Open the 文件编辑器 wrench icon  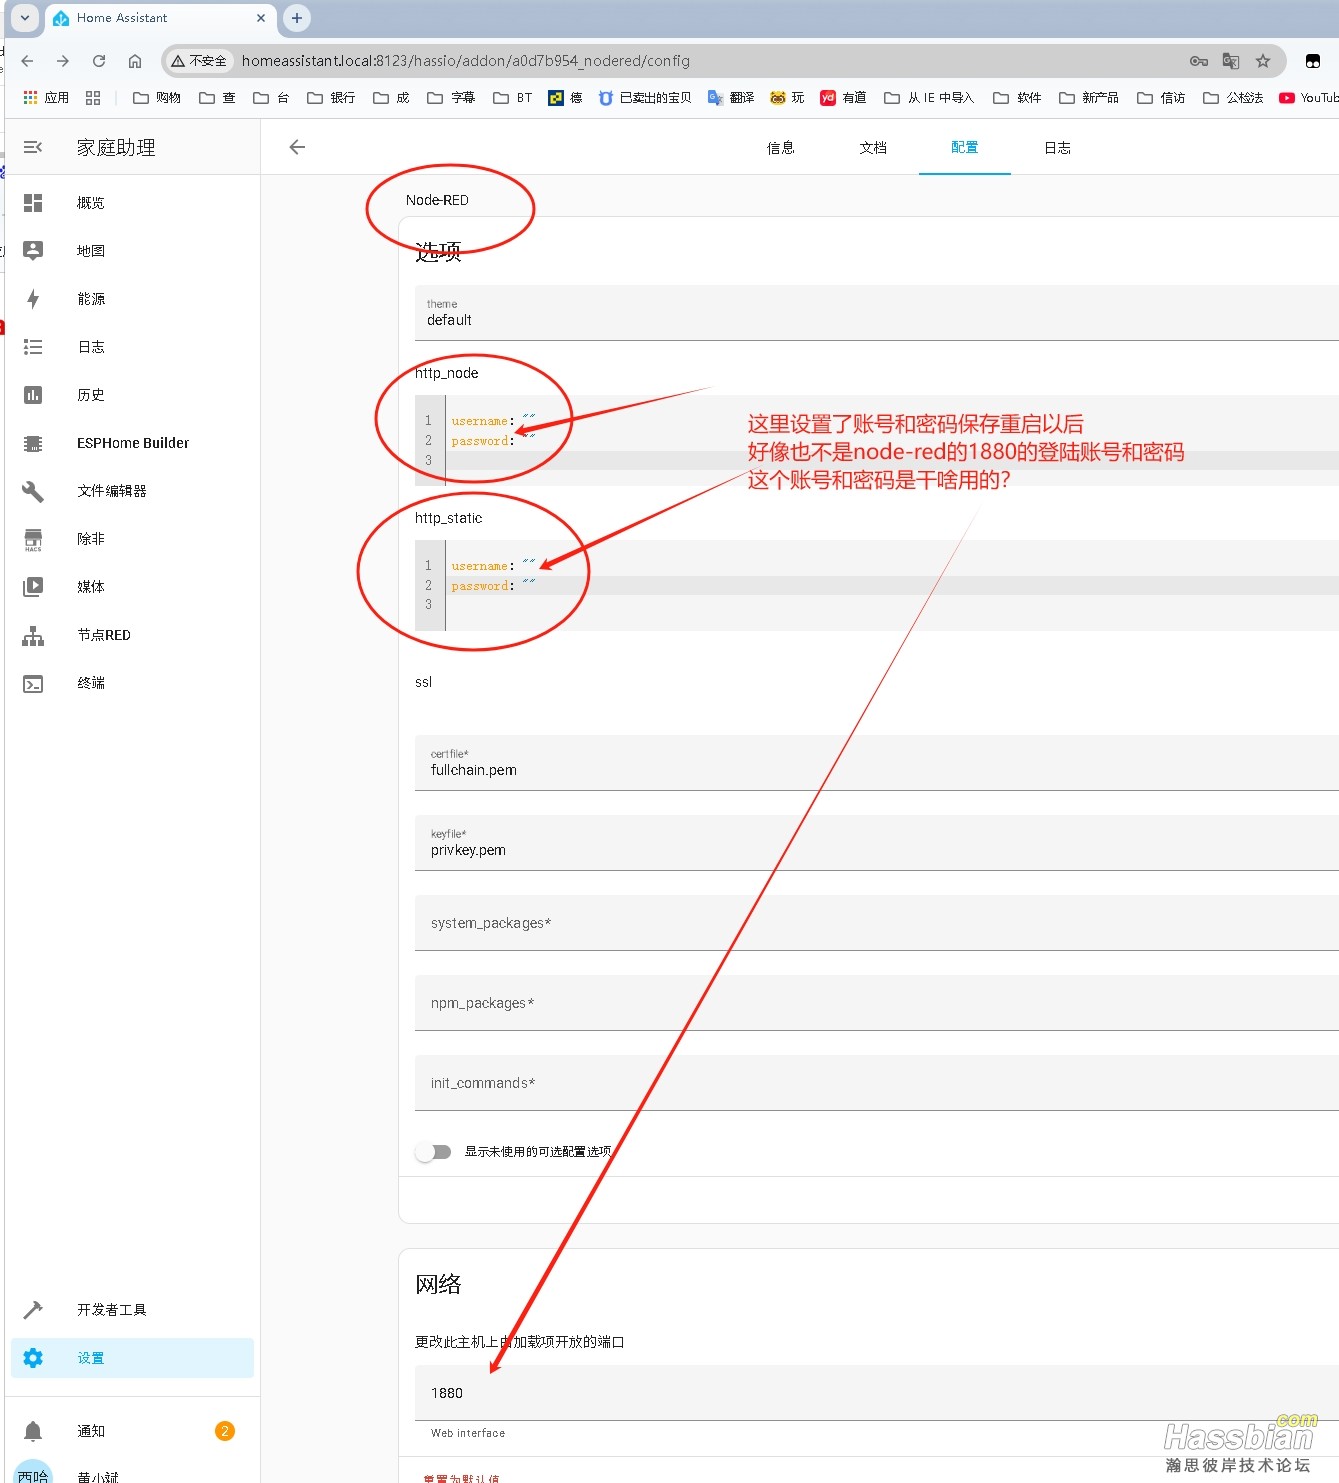point(33,491)
